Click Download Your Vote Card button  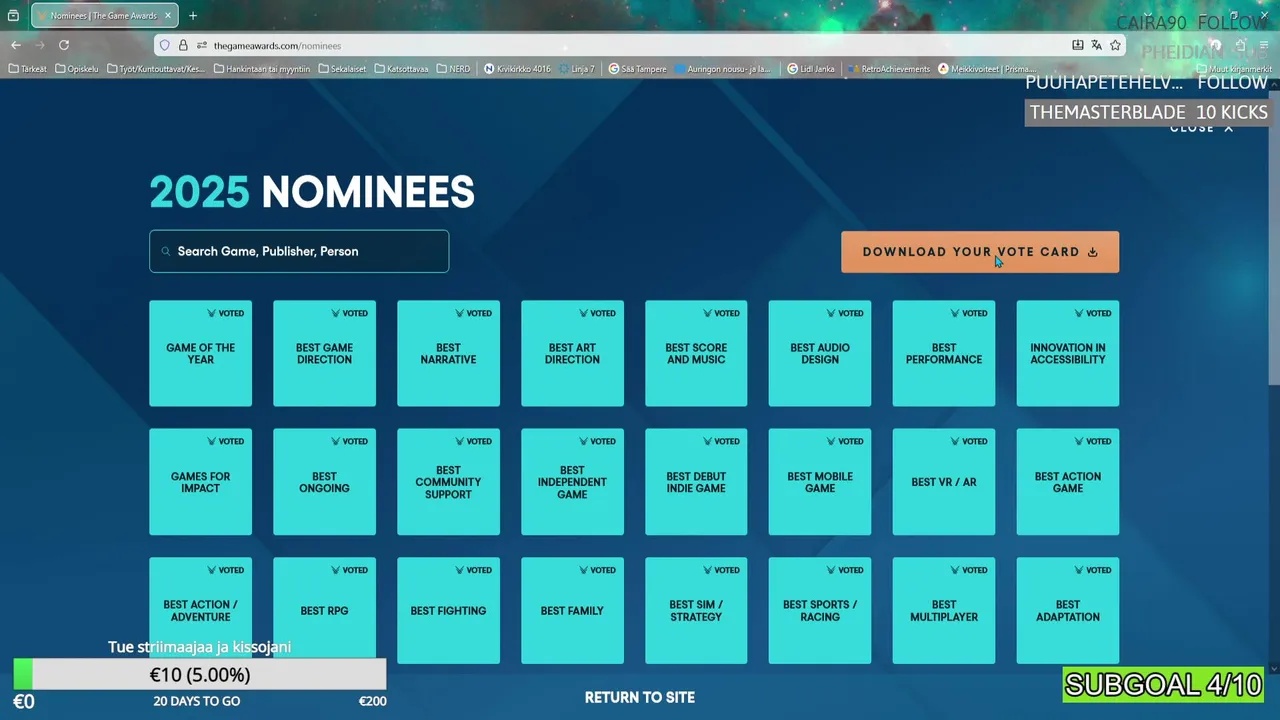pyautogui.click(x=980, y=252)
